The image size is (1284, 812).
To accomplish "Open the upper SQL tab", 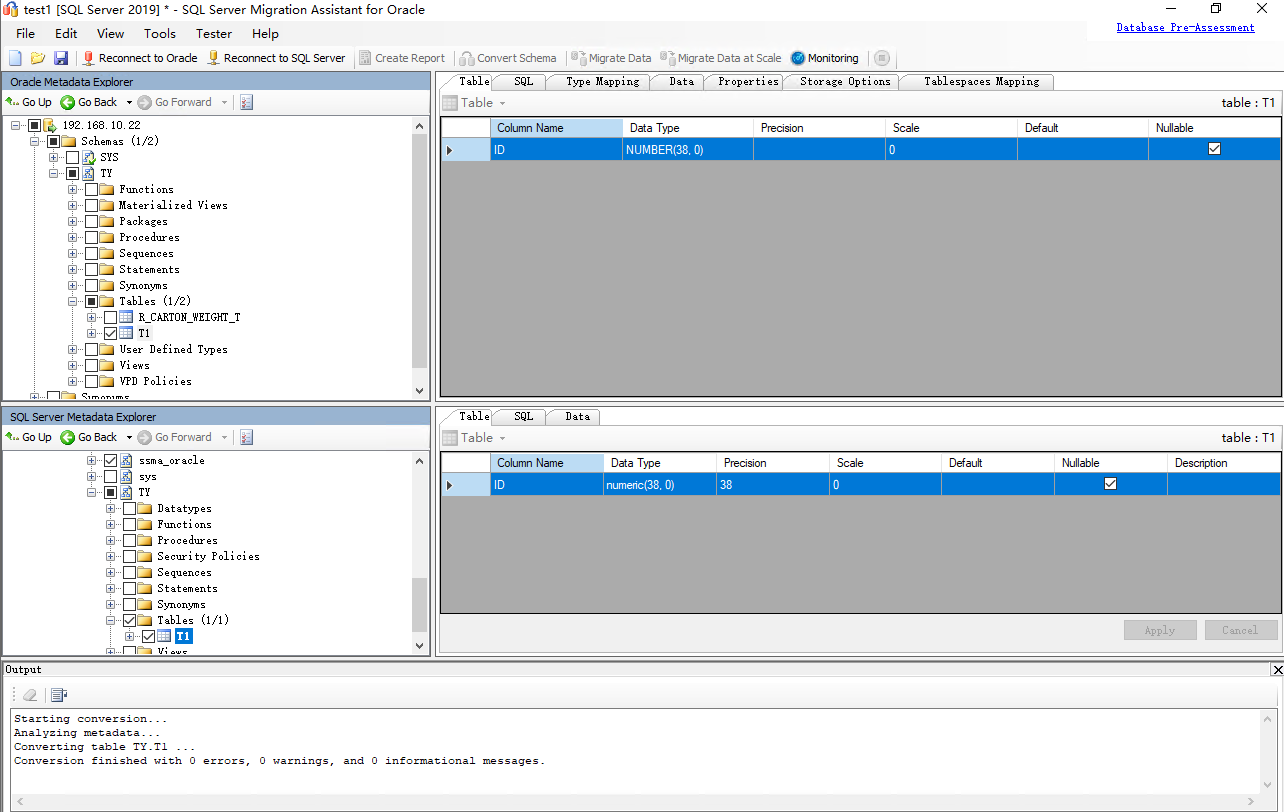I will pos(524,81).
